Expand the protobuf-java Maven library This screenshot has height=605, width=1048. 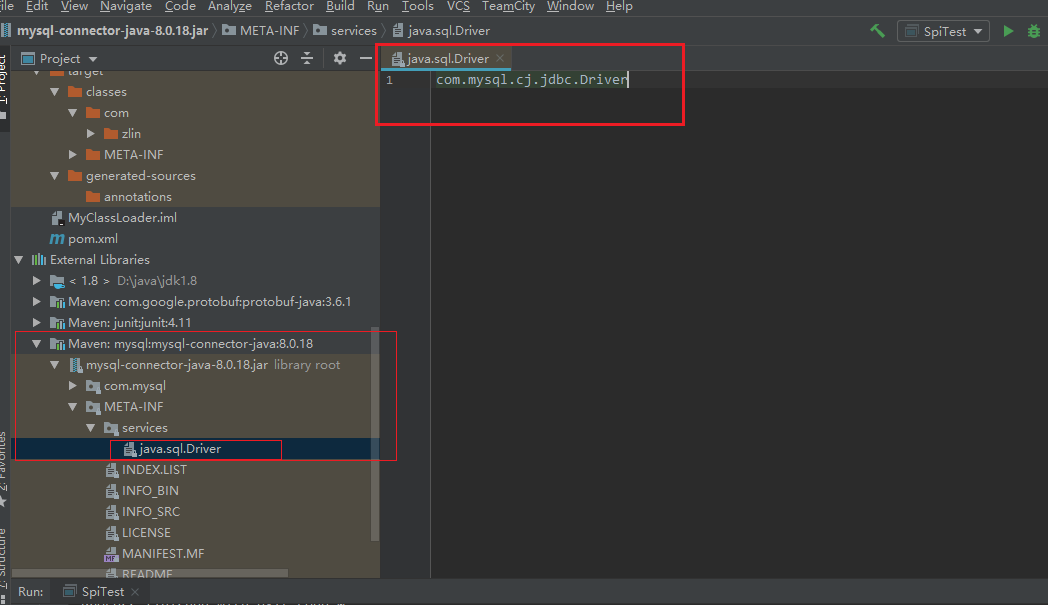(37, 301)
